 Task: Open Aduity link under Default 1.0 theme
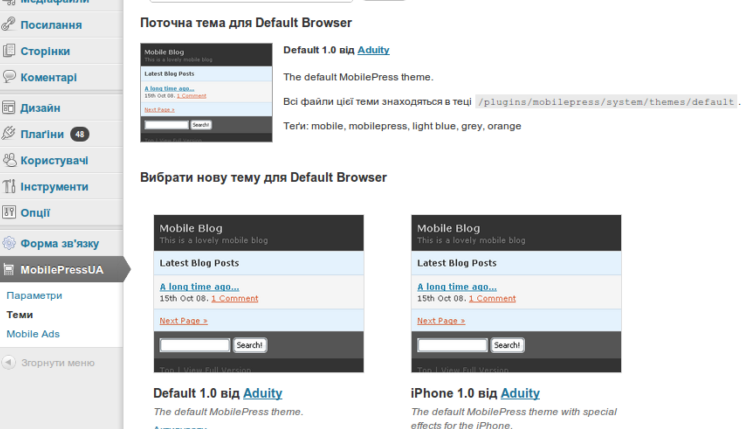[262, 393]
